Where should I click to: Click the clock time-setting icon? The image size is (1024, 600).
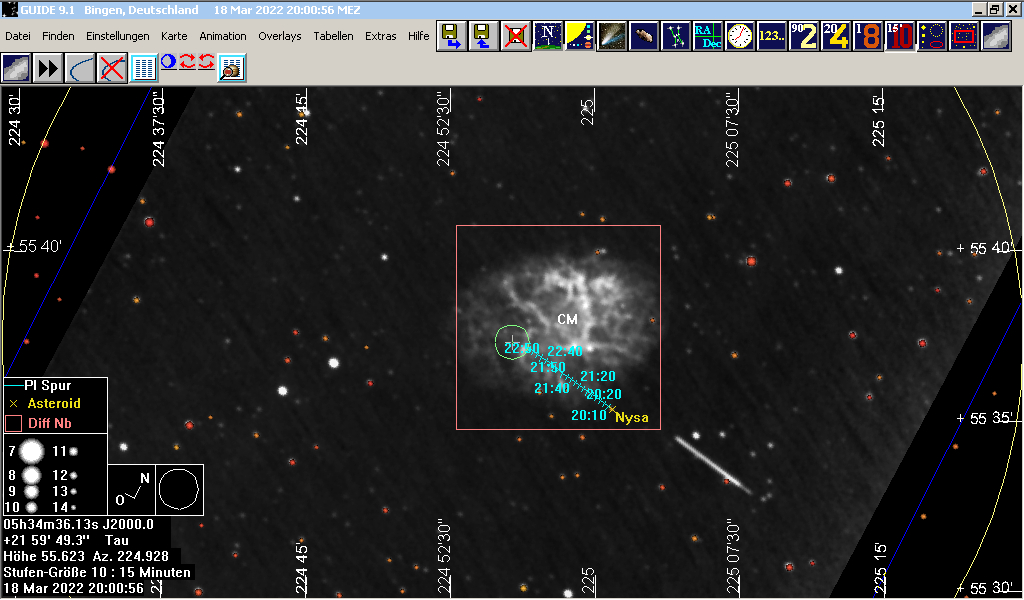pyautogui.click(x=740, y=37)
